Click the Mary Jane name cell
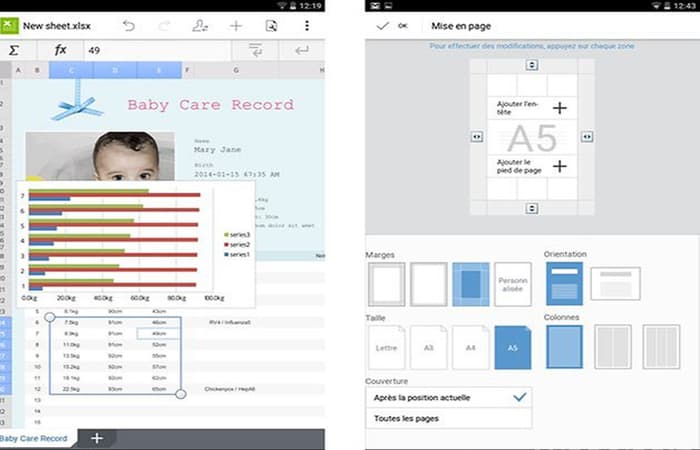This screenshot has height=450, width=700. (x=217, y=150)
